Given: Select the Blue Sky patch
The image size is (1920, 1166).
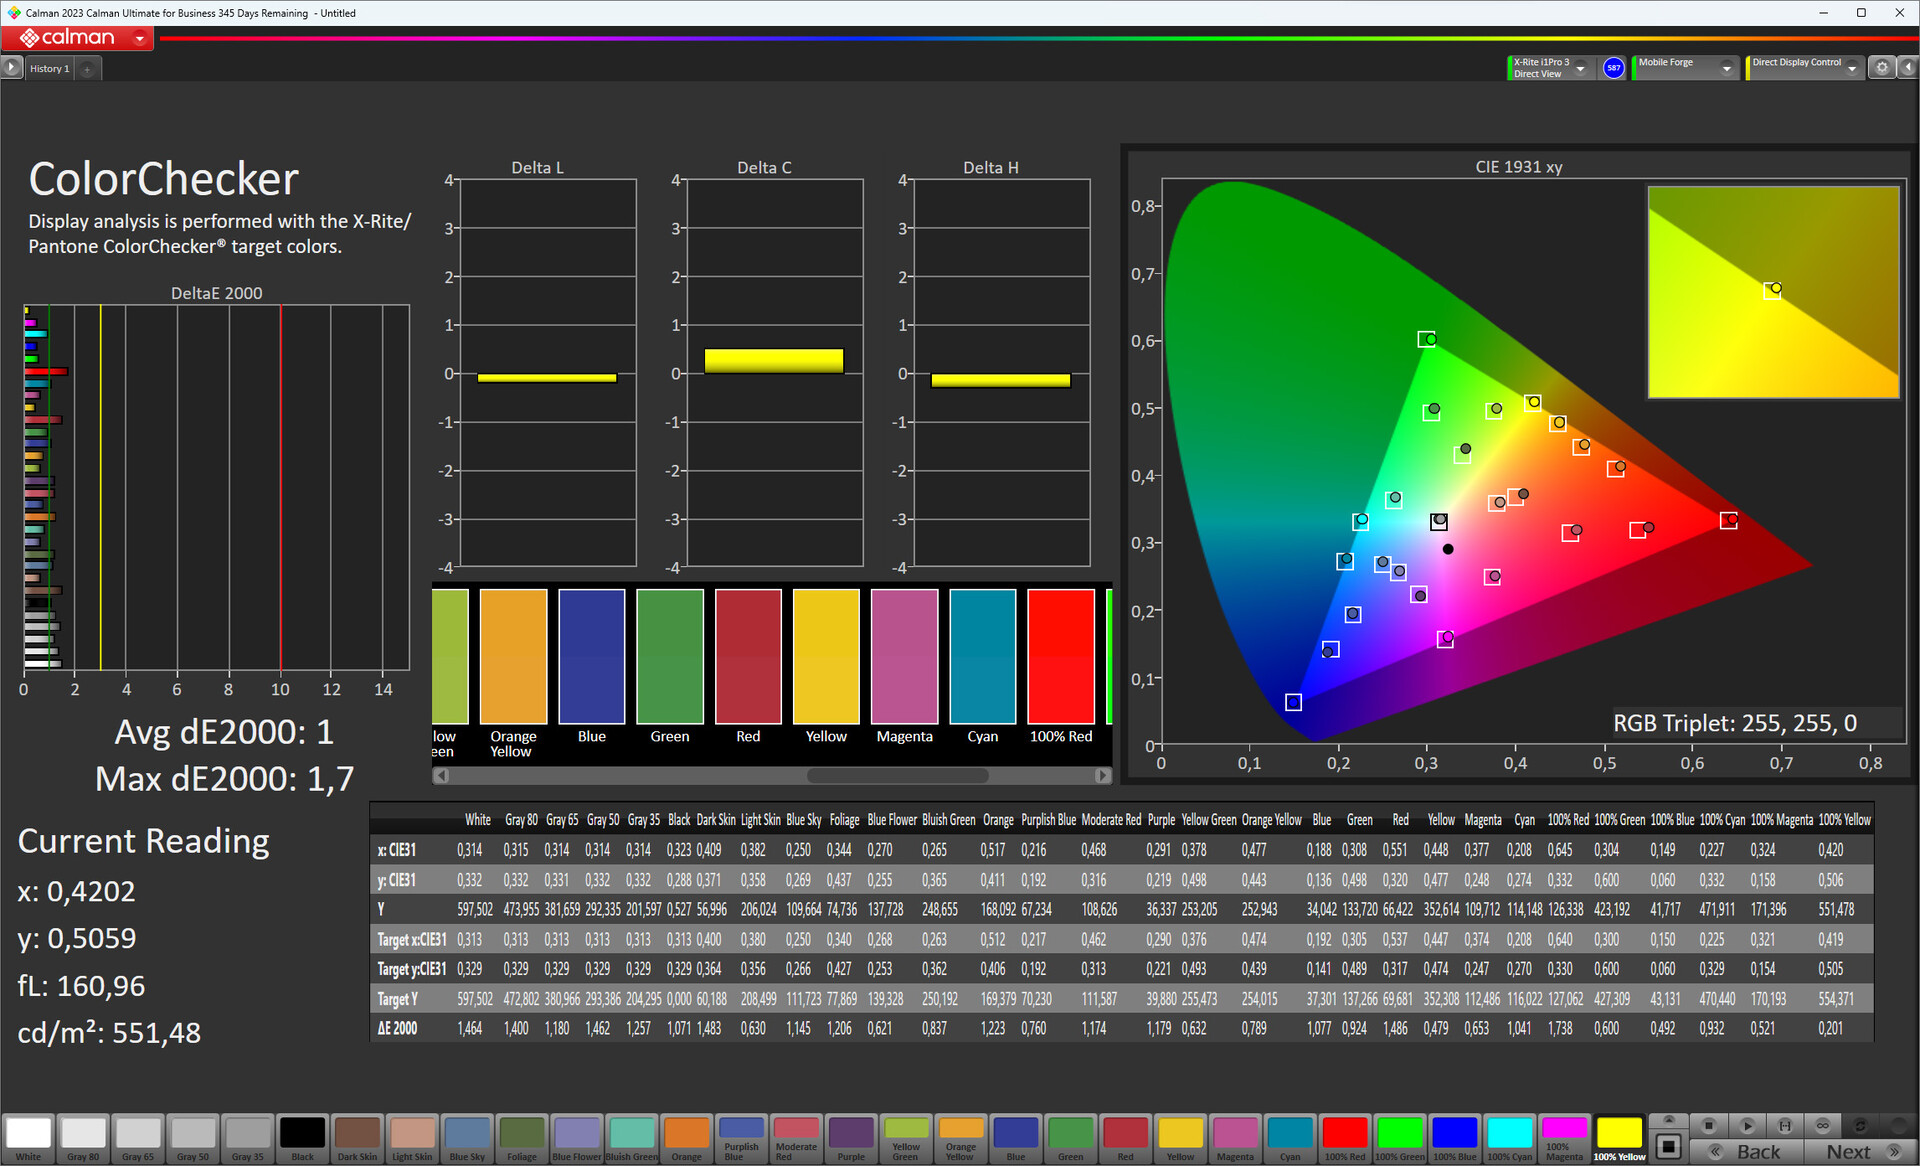Looking at the screenshot, I should 467,1139.
